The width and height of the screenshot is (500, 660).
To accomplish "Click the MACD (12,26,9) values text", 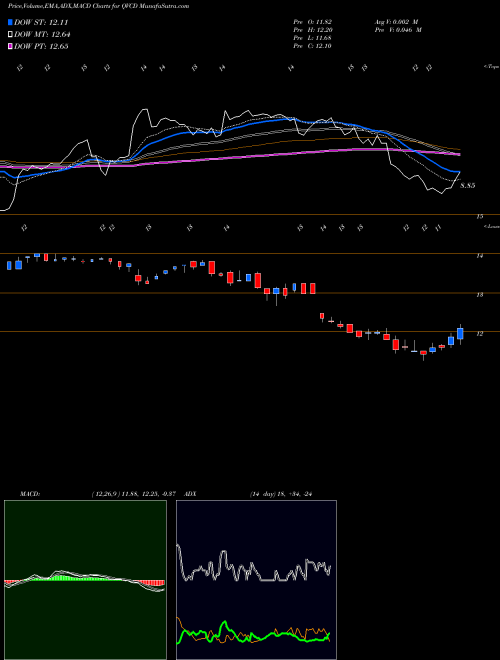I will pyautogui.click(x=136, y=494).
